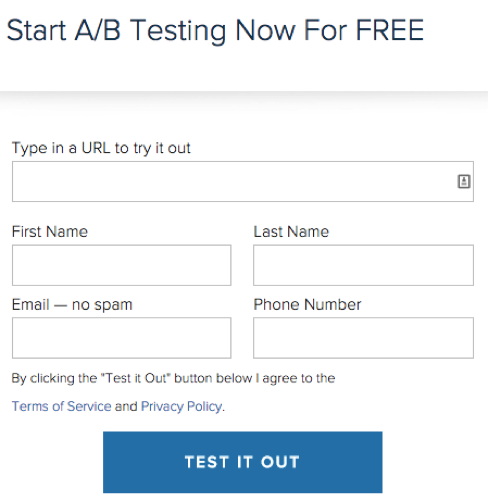Screen dimensions: 488x497
Task: Select the Last Name text box
Action: [x=363, y=265]
